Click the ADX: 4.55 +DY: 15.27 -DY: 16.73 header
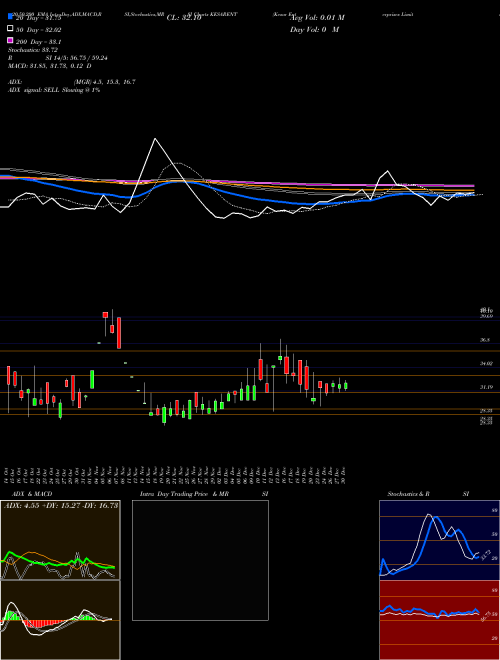Image resolution: width=500 pixels, height=660 pixels. 61,505
